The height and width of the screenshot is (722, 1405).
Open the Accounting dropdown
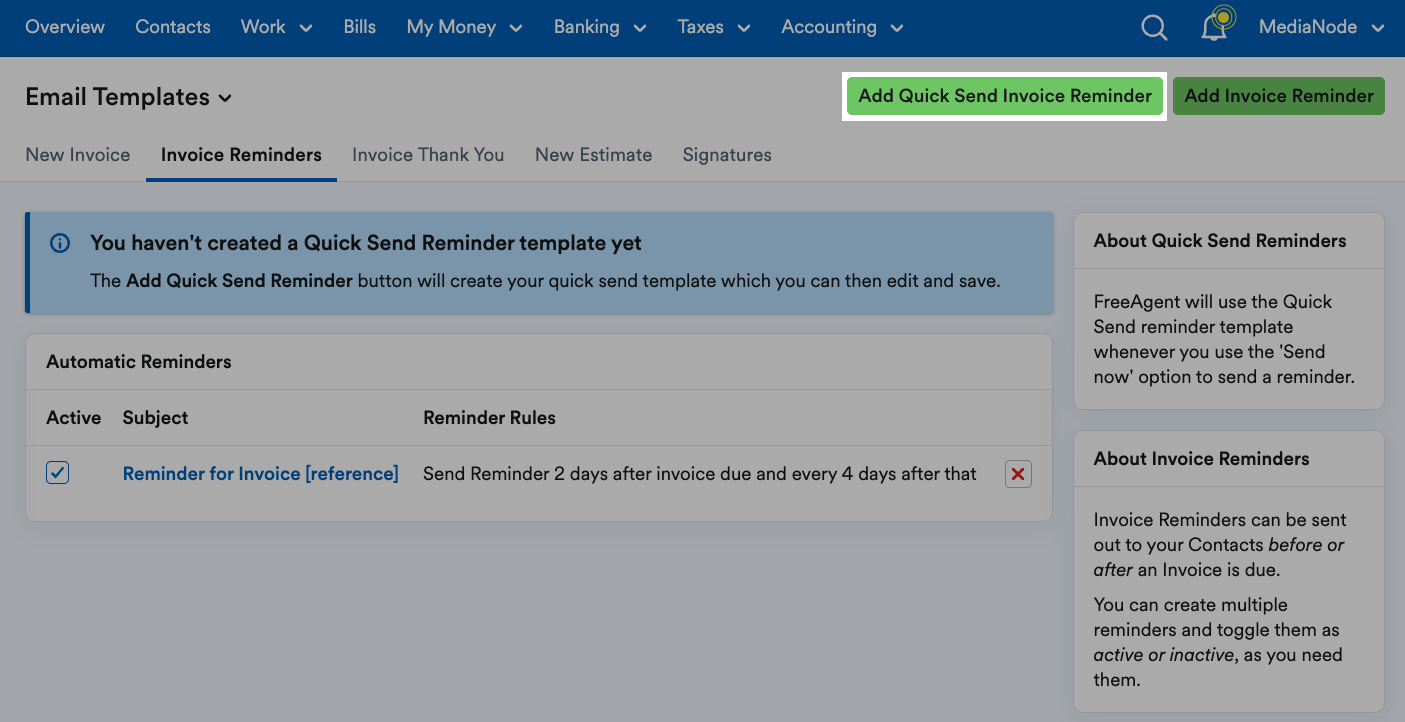(843, 27)
